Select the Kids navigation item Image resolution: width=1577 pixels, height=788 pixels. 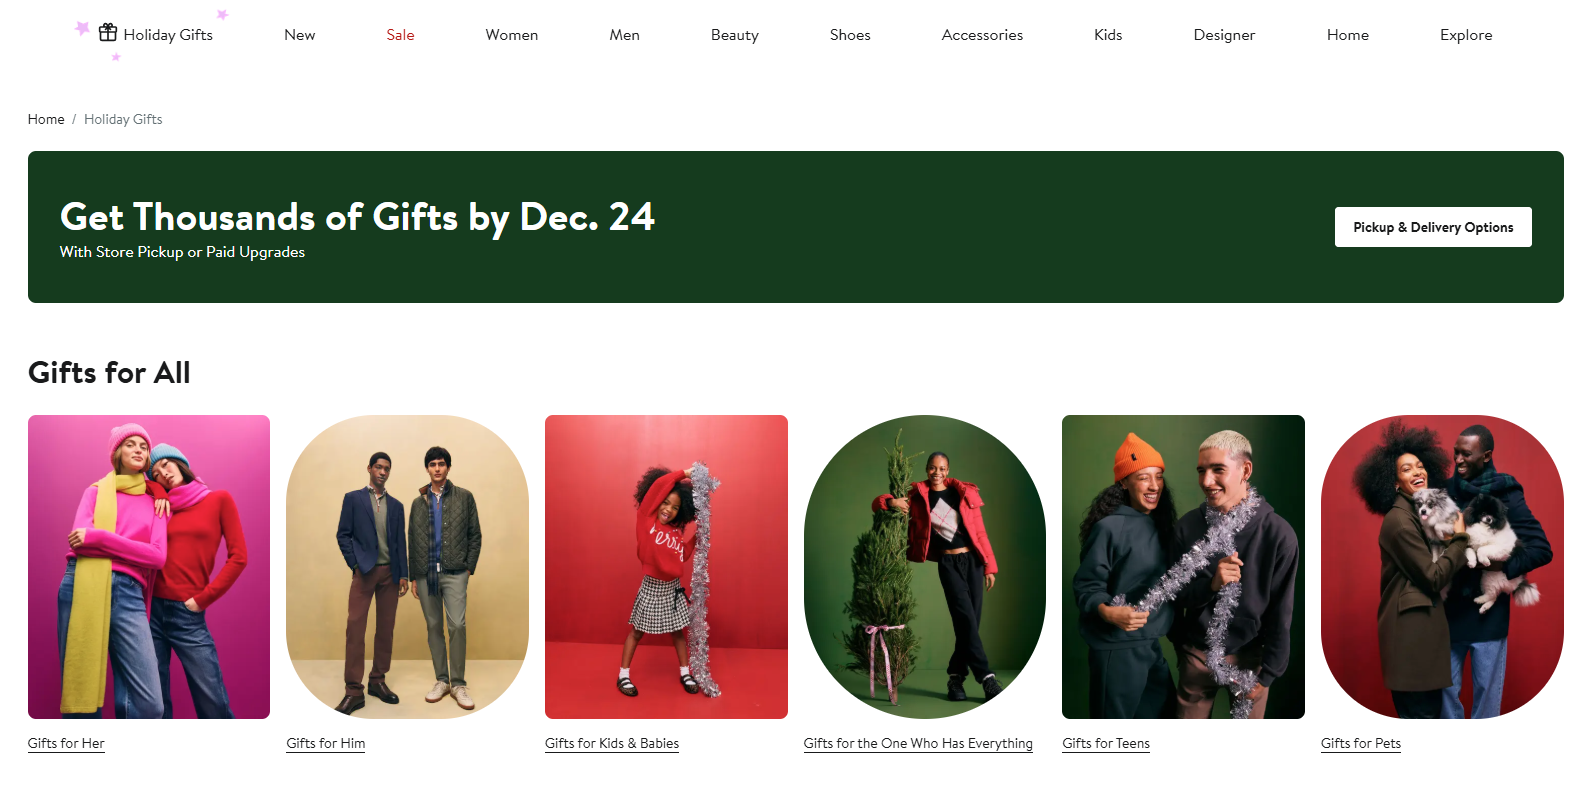[1108, 35]
